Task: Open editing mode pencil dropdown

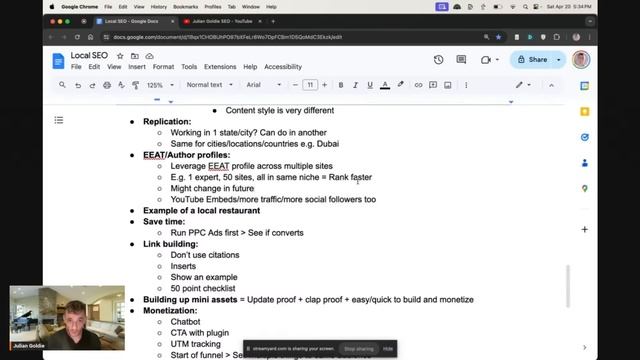Action: 523,85
